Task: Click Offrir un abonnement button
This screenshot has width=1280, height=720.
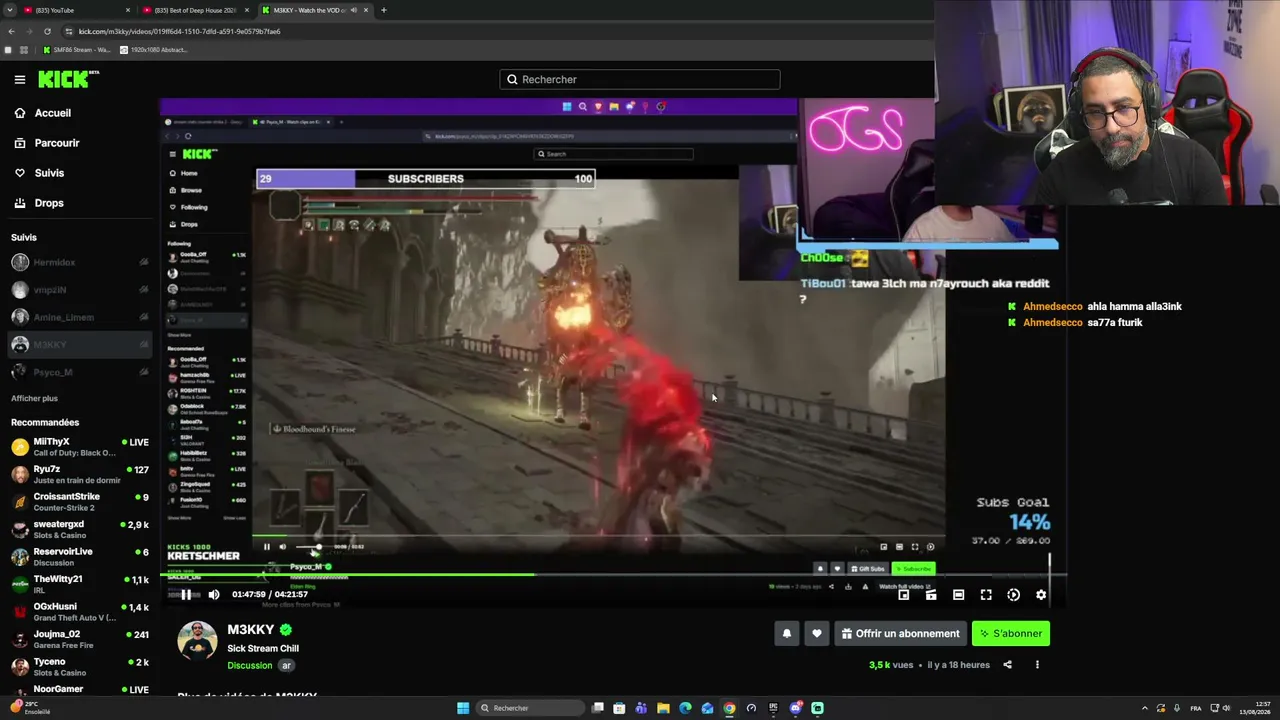Action: (x=900, y=633)
